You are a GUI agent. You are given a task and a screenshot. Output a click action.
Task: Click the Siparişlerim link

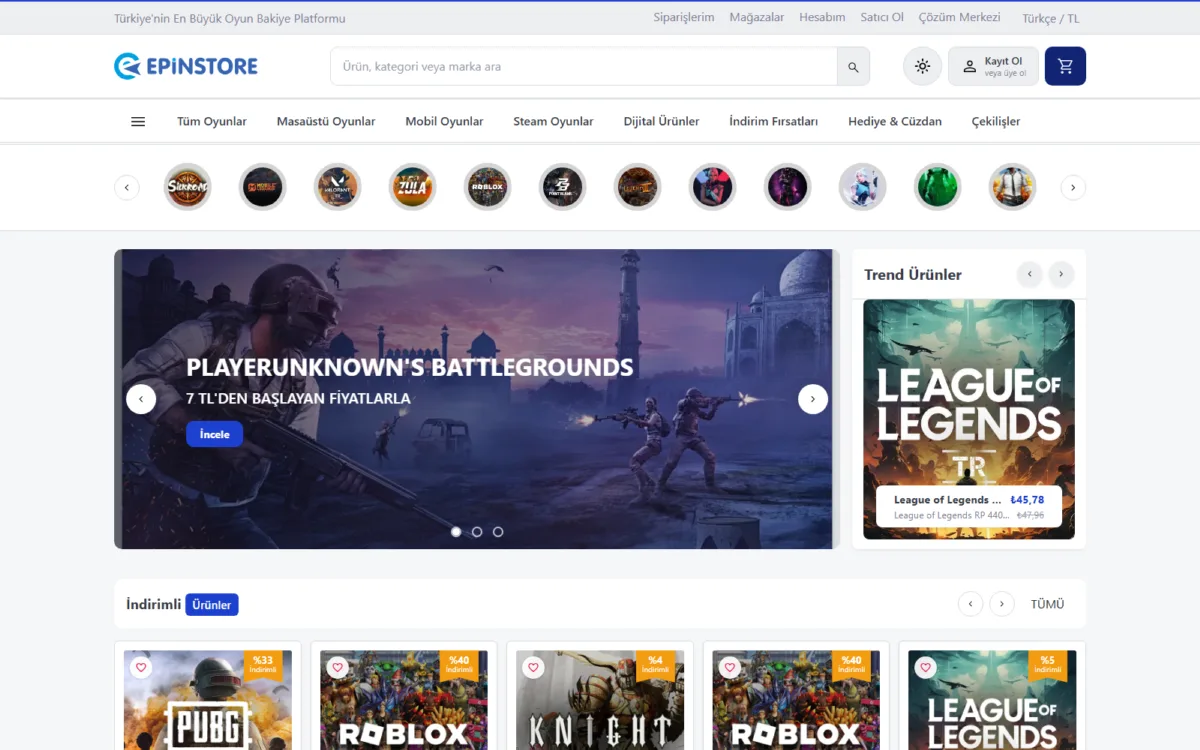point(684,18)
